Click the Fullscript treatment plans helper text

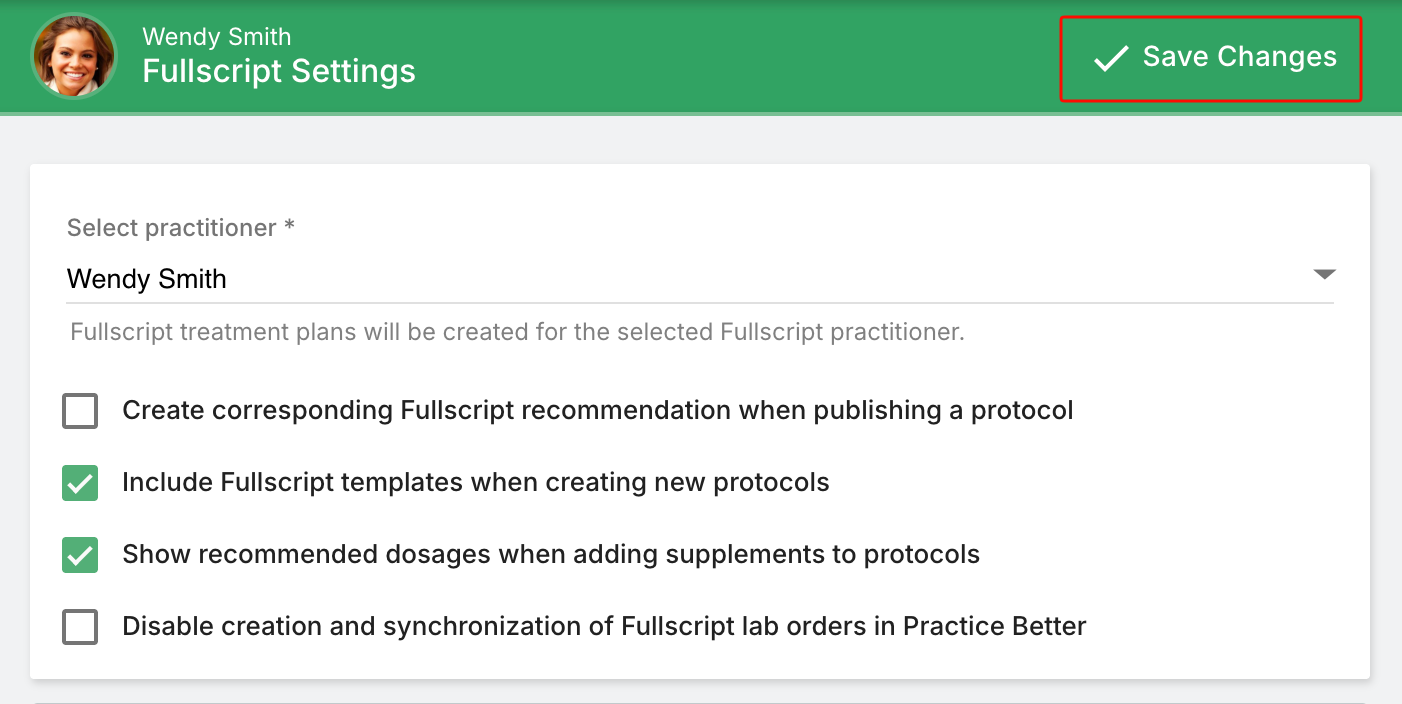click(517, 332)
